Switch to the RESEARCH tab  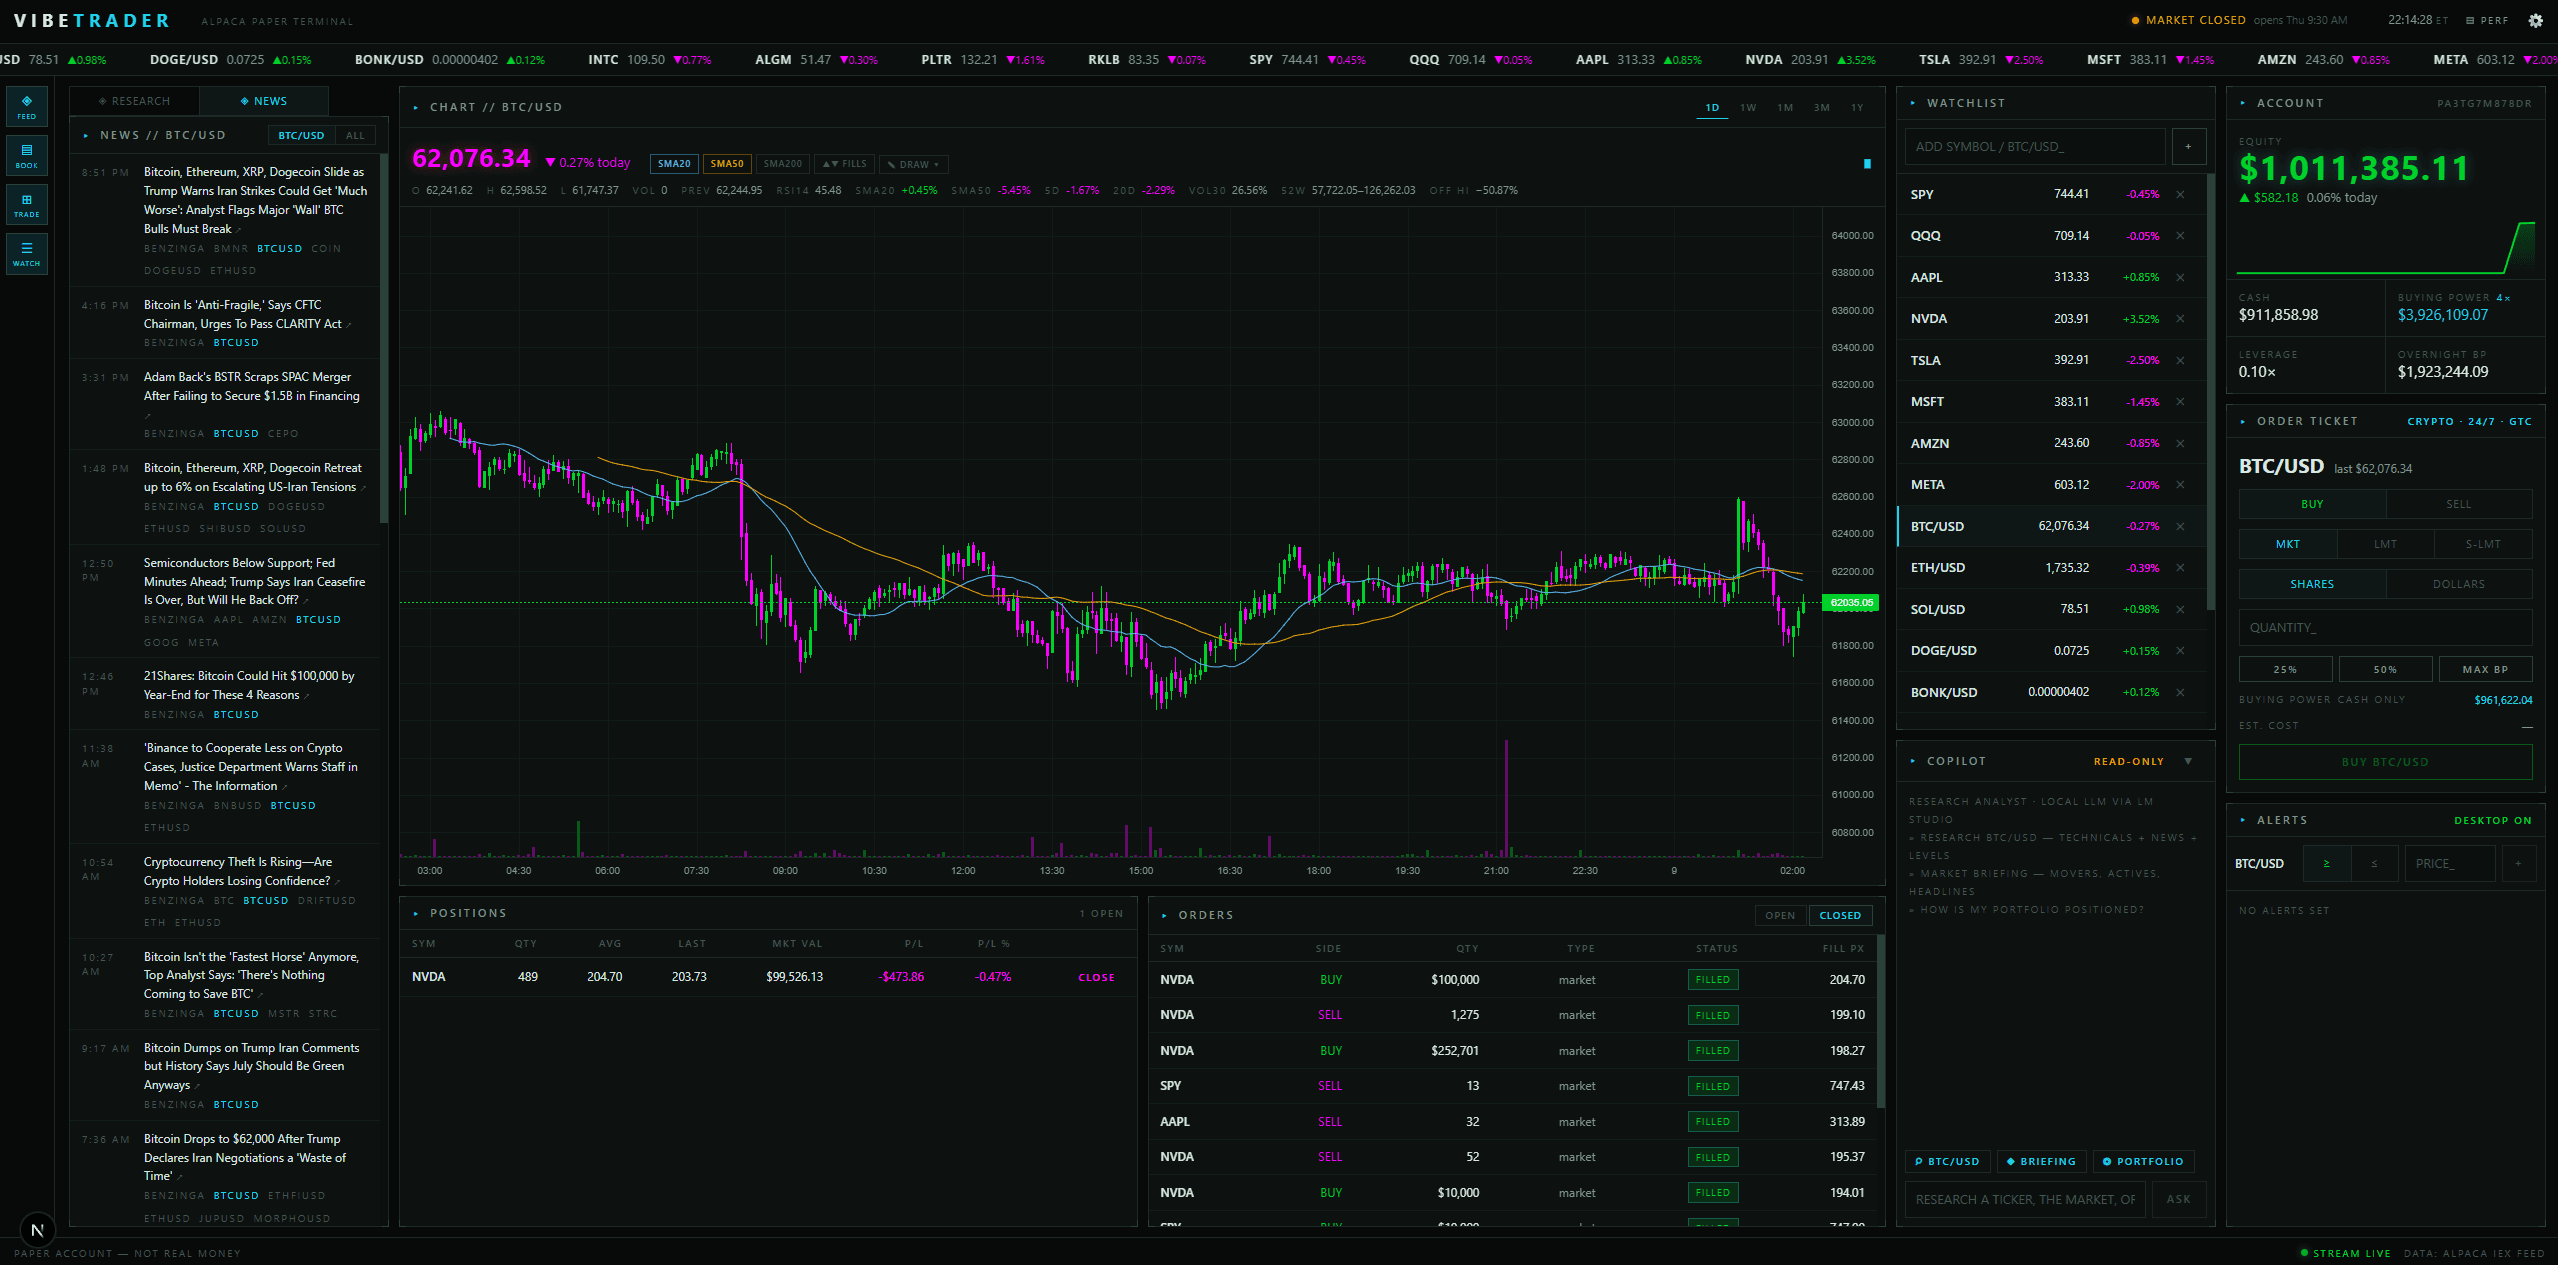[135, 101]
